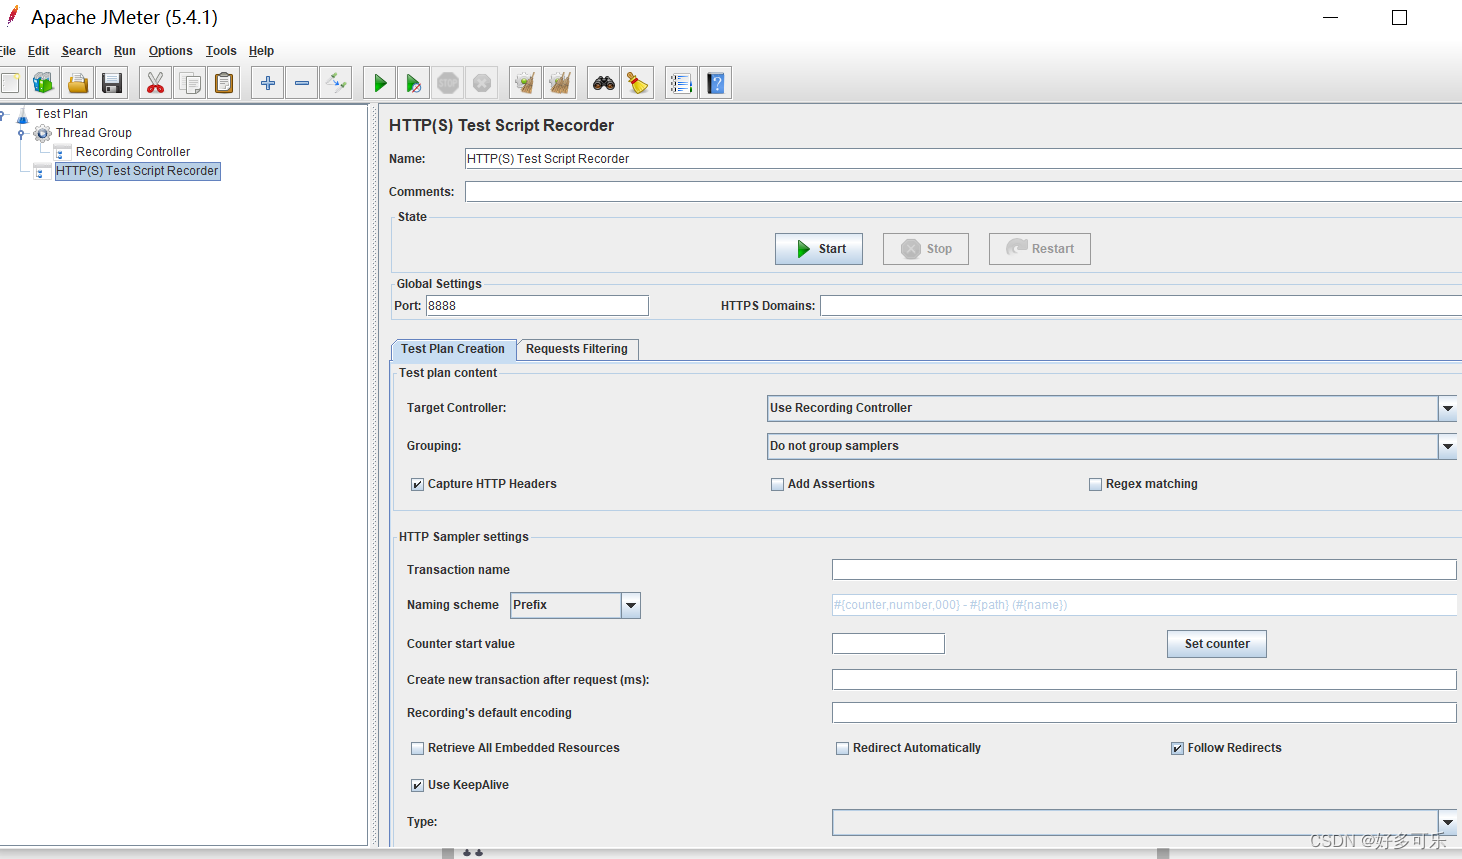Click the Recording's default encoding field
This screenshot has width=1462, height=859.
(1144, 713)
